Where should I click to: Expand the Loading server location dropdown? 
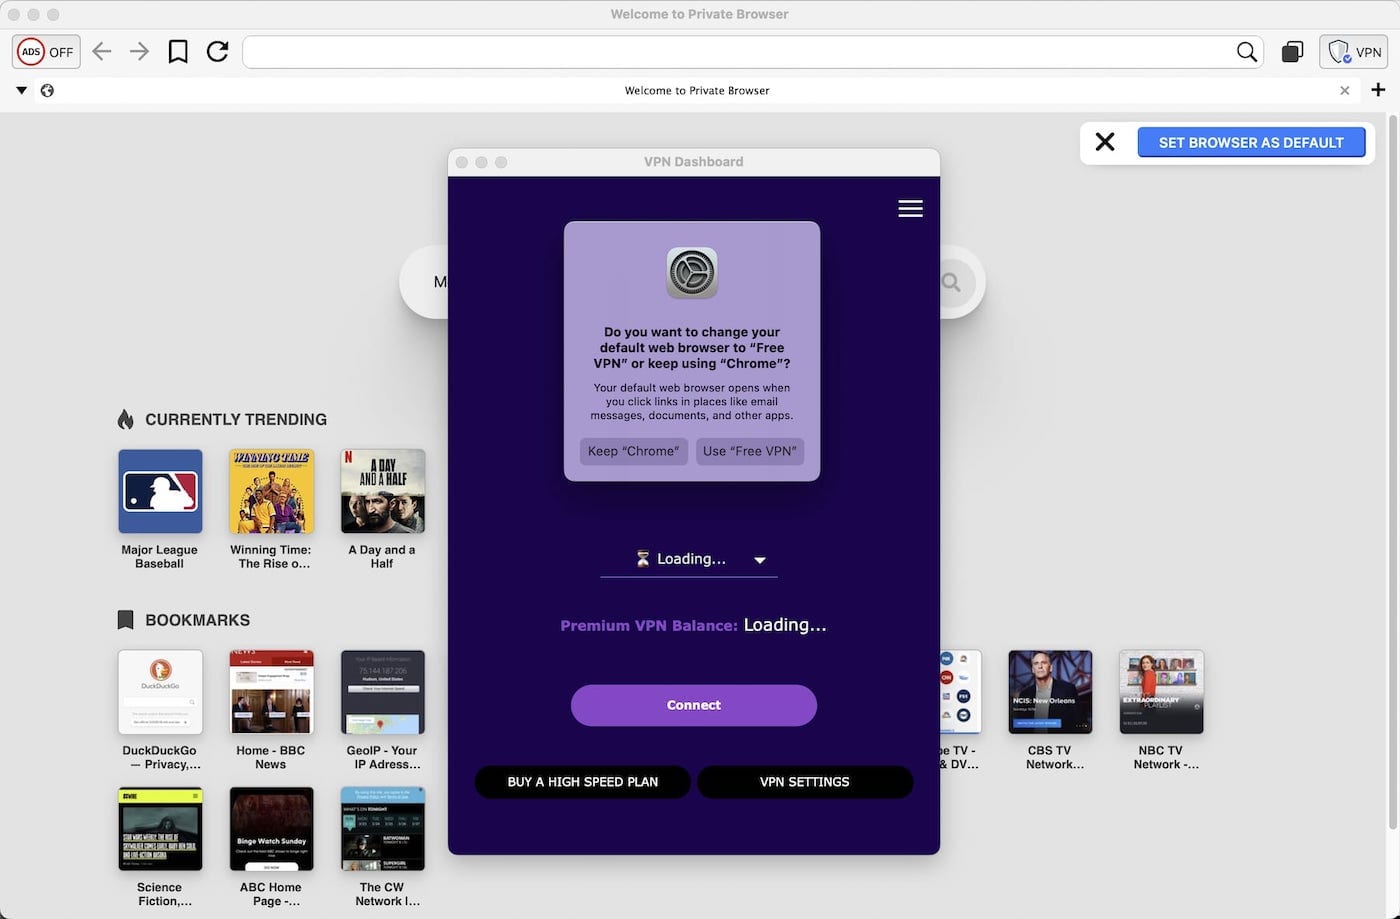click(x=760, y=560)
